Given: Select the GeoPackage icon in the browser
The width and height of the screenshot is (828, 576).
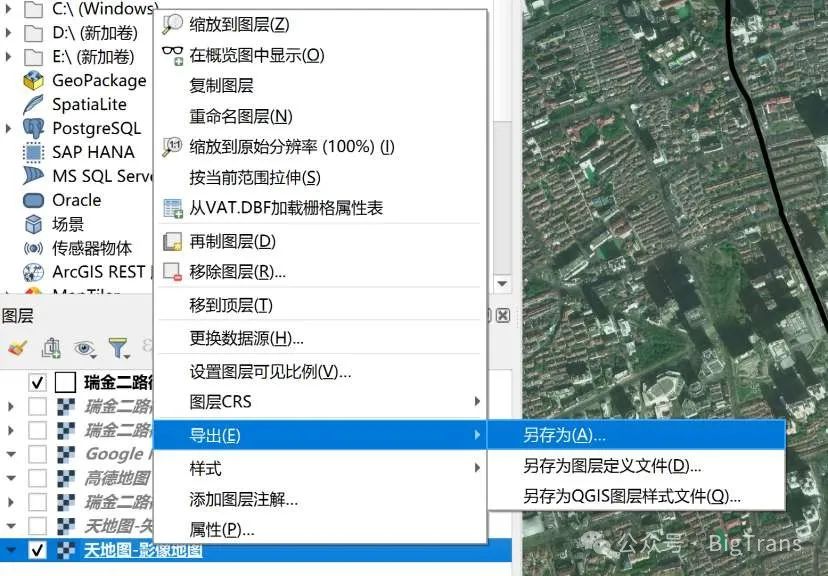Looking at the screenshot, I should pyautogui.click(x=33, y=80).
